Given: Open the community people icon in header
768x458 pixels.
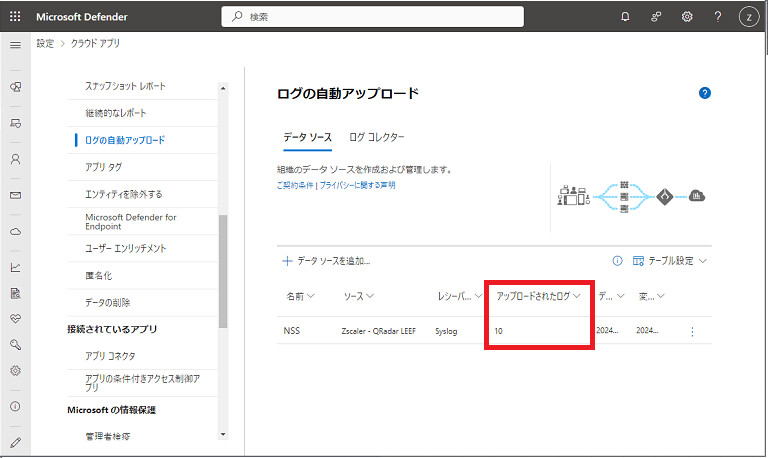Looking at the screenshot, I should click(x=656, y=17).
